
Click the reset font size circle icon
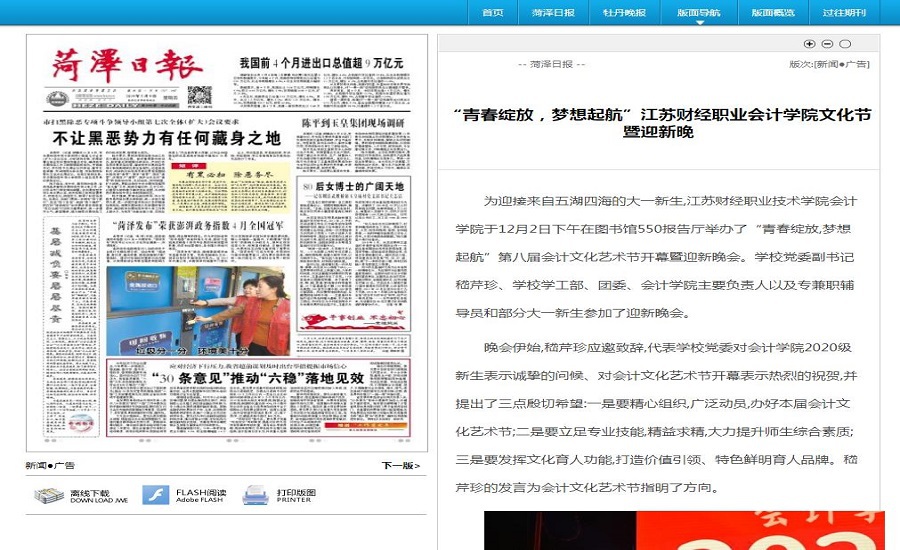(845, 44)
